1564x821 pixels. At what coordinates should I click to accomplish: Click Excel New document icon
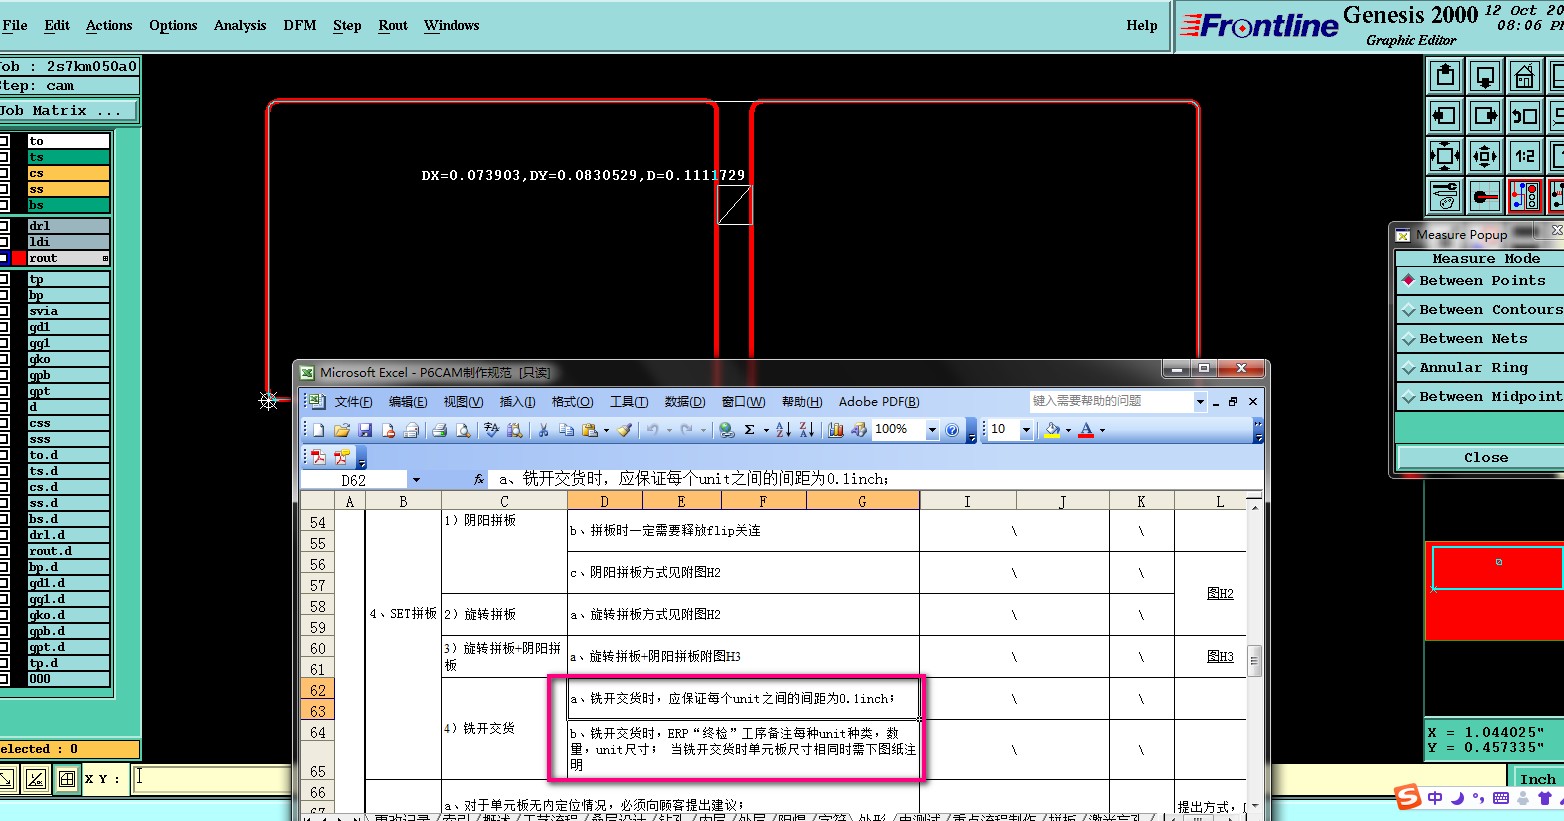[x=318, y=430]
